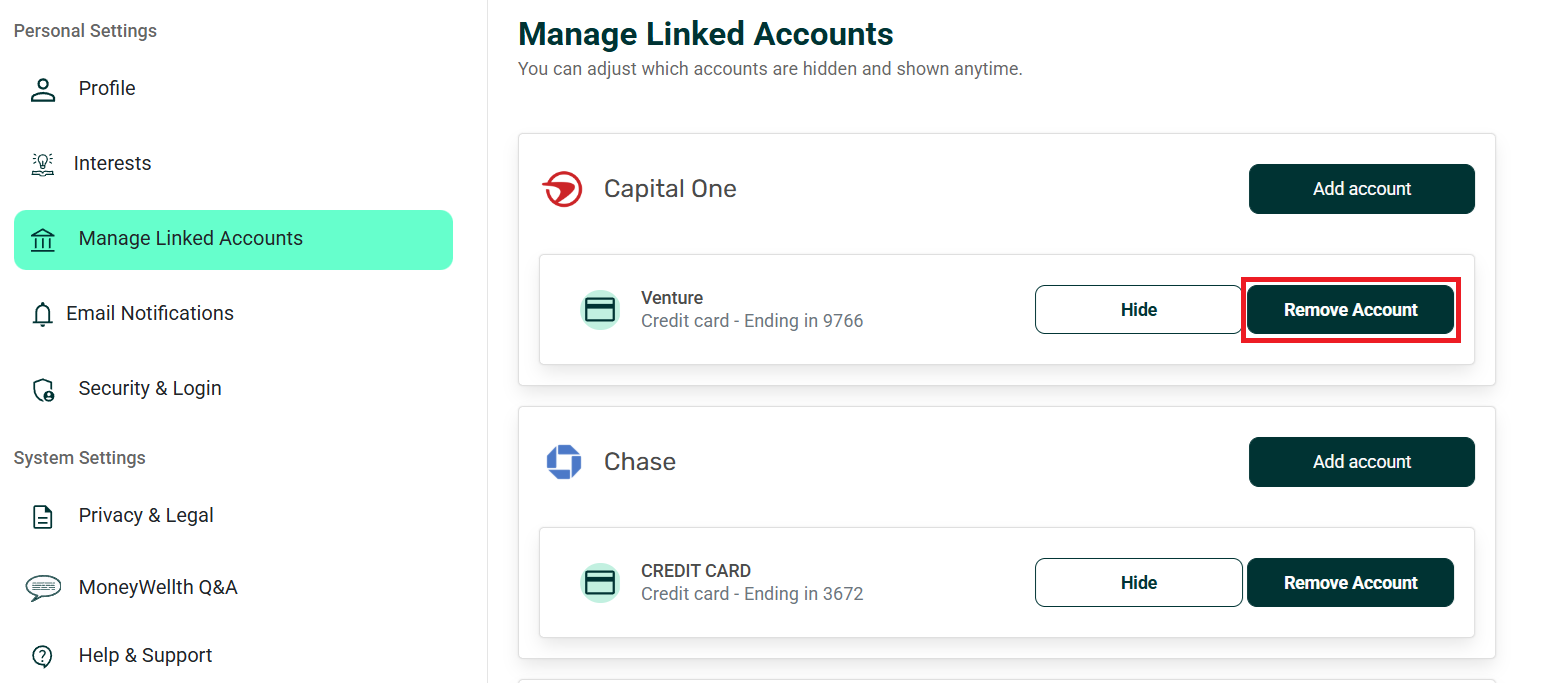
Task: Click the Chase logo
Action: 564,462
